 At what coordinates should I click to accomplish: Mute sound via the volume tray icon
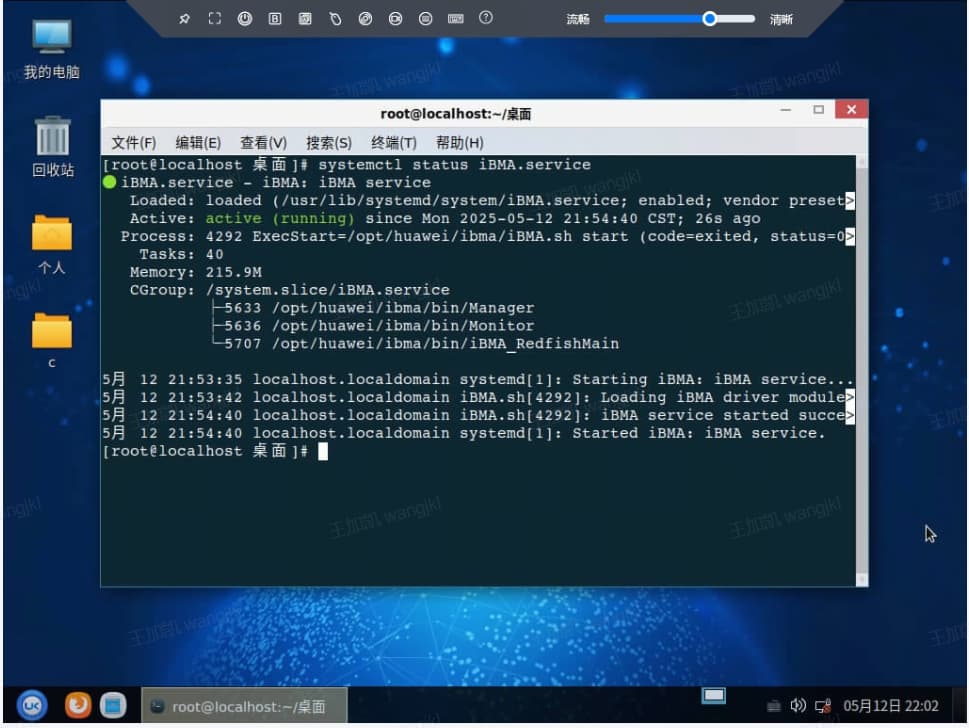(x=797, y=705)
